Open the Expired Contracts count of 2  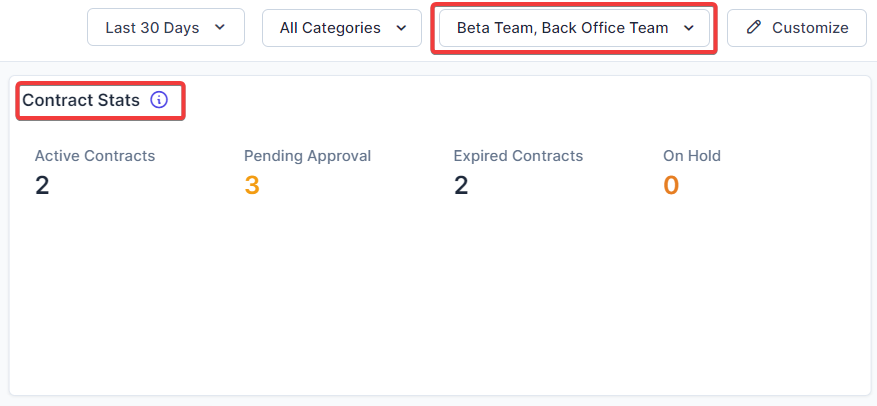[x=461, y=185]
